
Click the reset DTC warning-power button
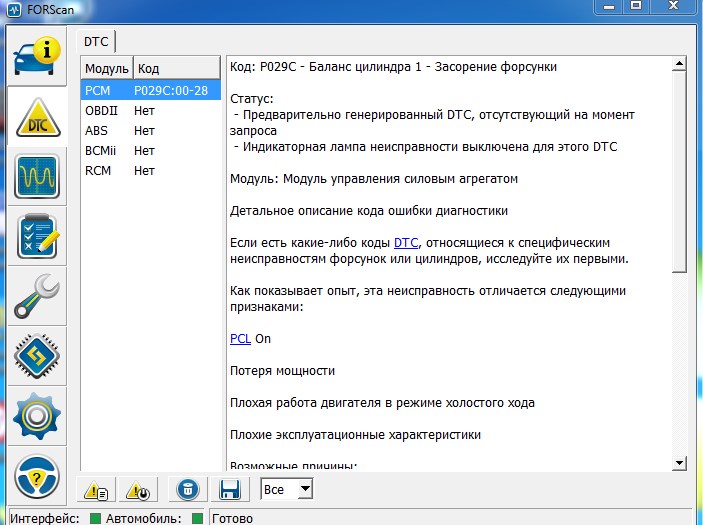coord(138,490)
